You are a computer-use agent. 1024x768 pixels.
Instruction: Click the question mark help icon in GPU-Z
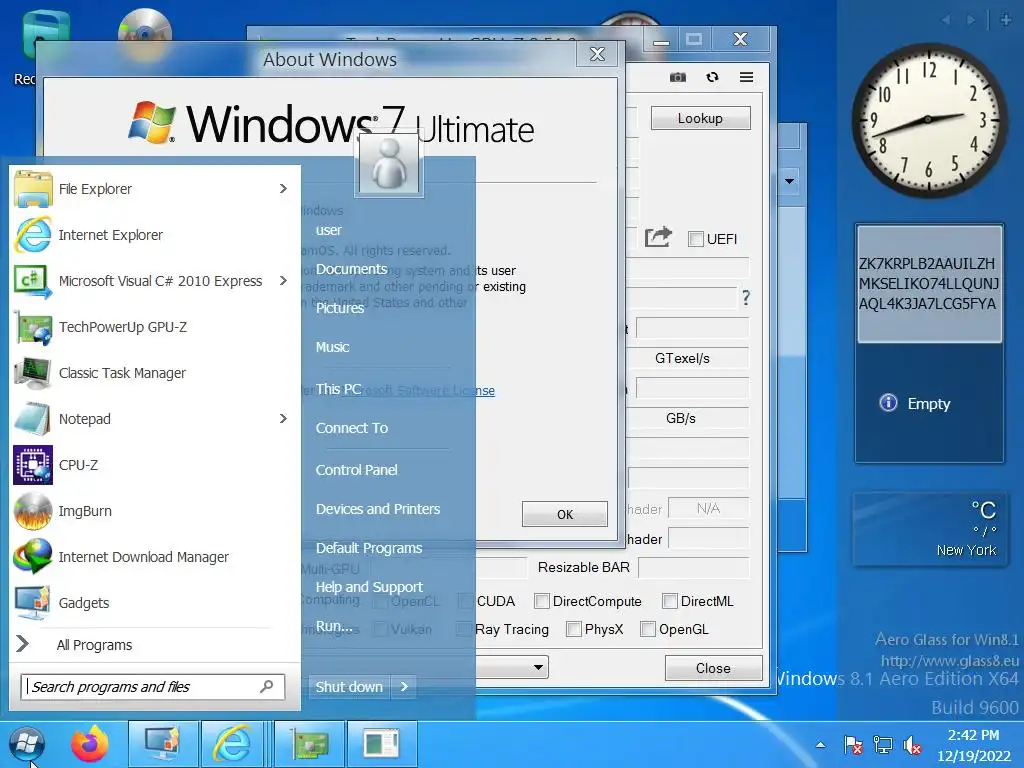(746, 298)
